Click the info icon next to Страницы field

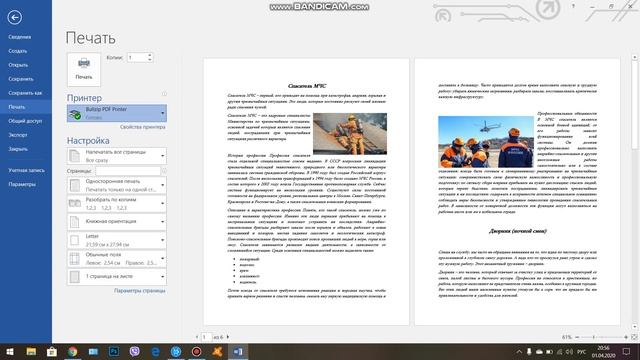tap(164, 171)
